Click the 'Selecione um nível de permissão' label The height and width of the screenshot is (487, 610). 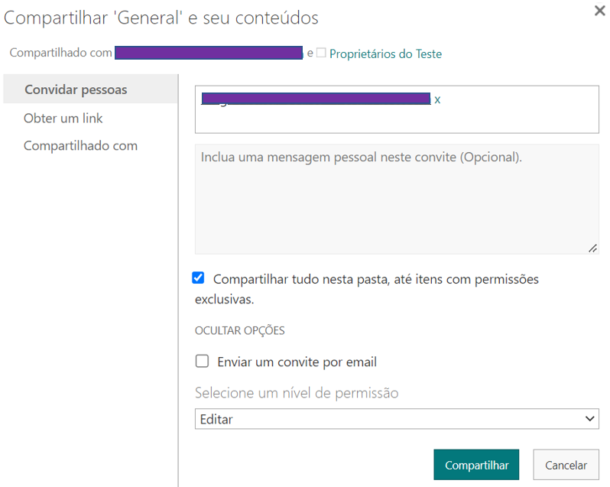pyautogui.click(x=296, y=393)
